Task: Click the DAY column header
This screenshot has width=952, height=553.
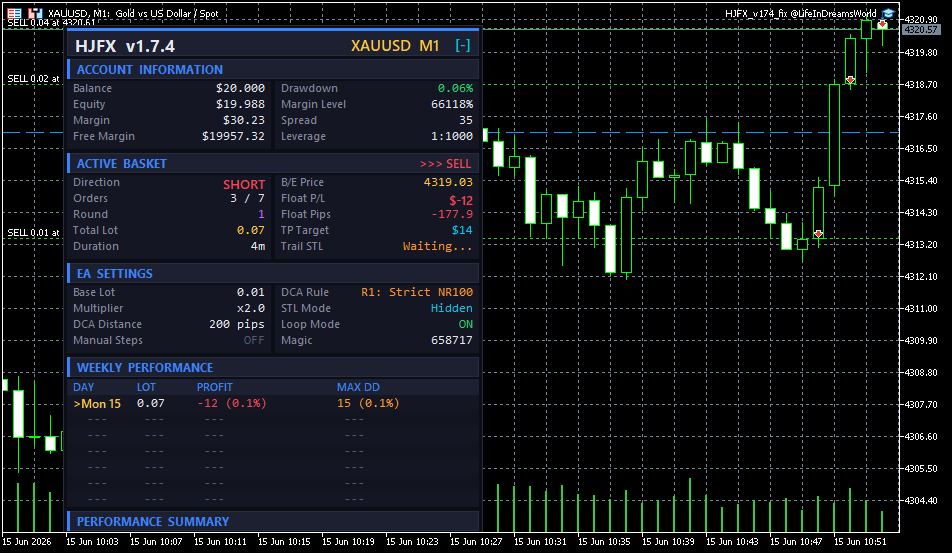Action: (84, 387)
